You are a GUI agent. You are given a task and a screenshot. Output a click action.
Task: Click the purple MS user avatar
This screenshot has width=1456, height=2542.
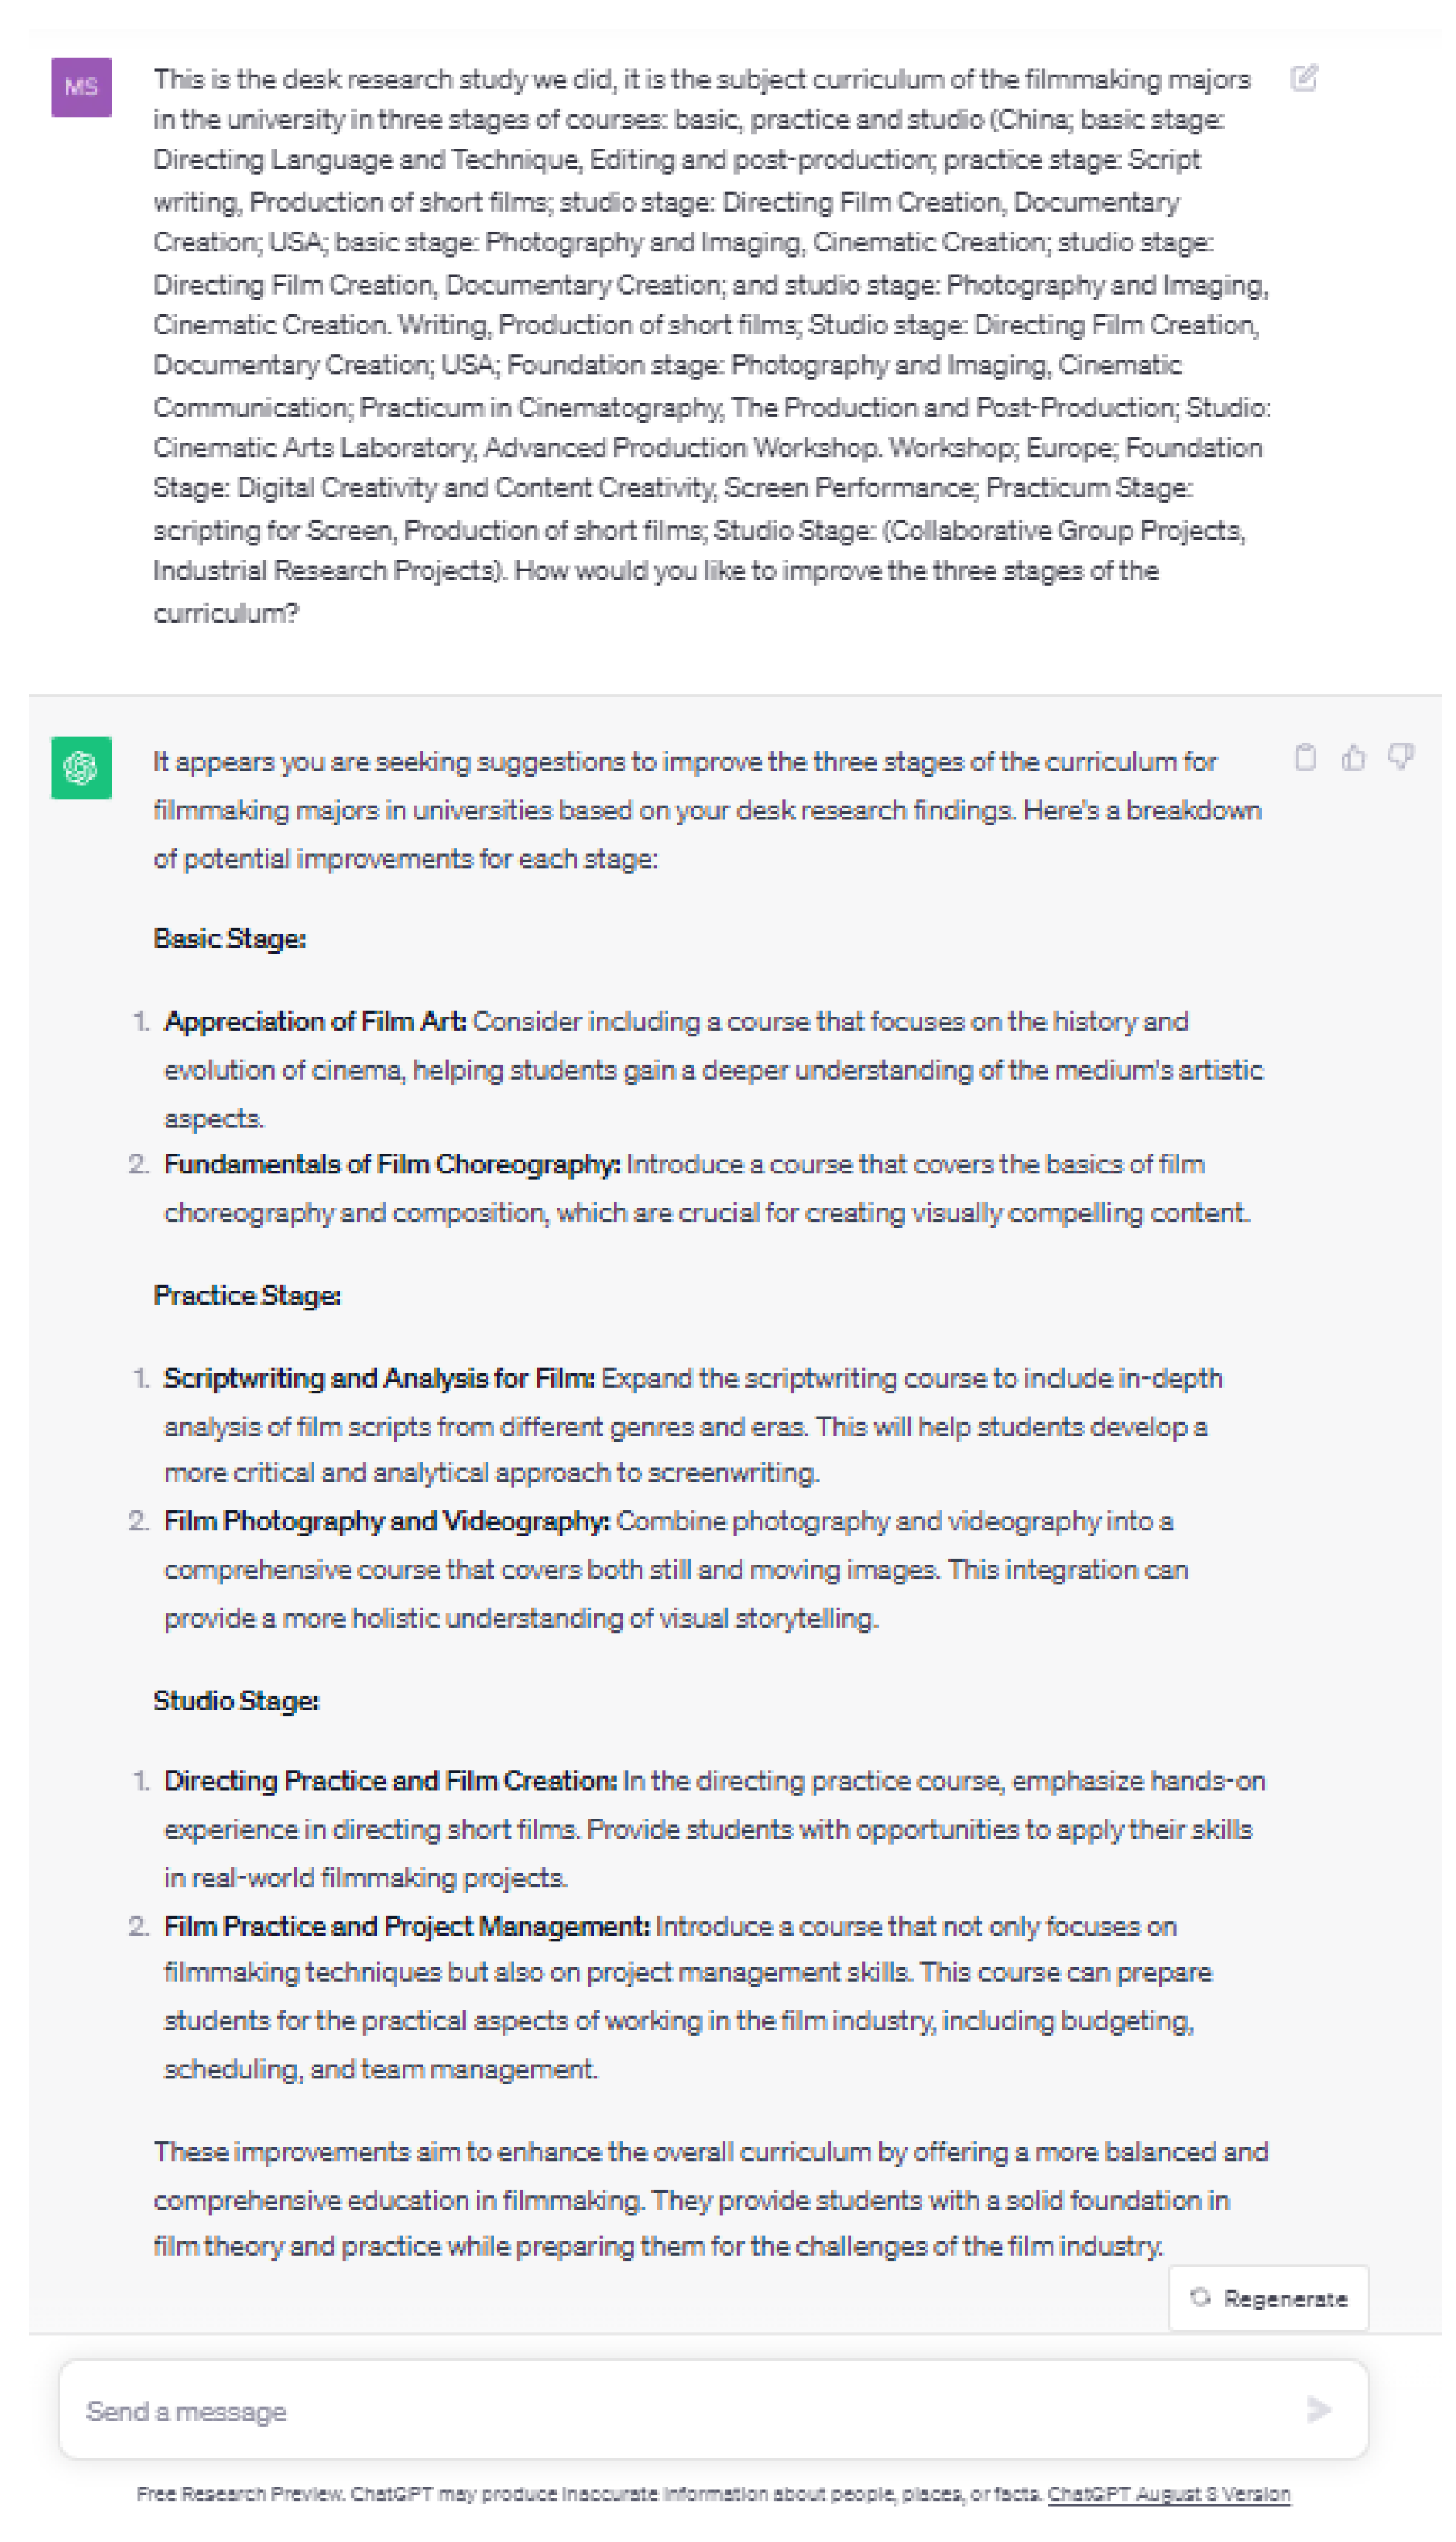click(81, 87)
